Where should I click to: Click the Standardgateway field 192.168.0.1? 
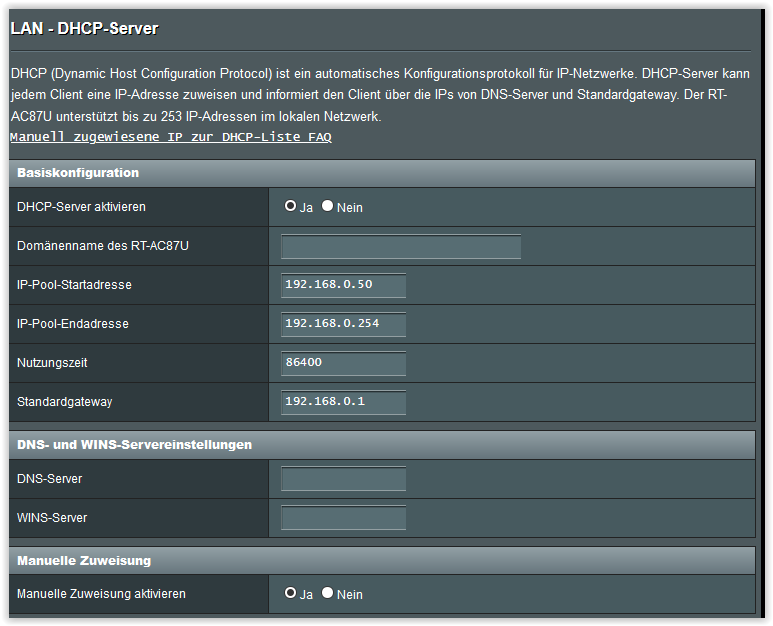[343, 402]
